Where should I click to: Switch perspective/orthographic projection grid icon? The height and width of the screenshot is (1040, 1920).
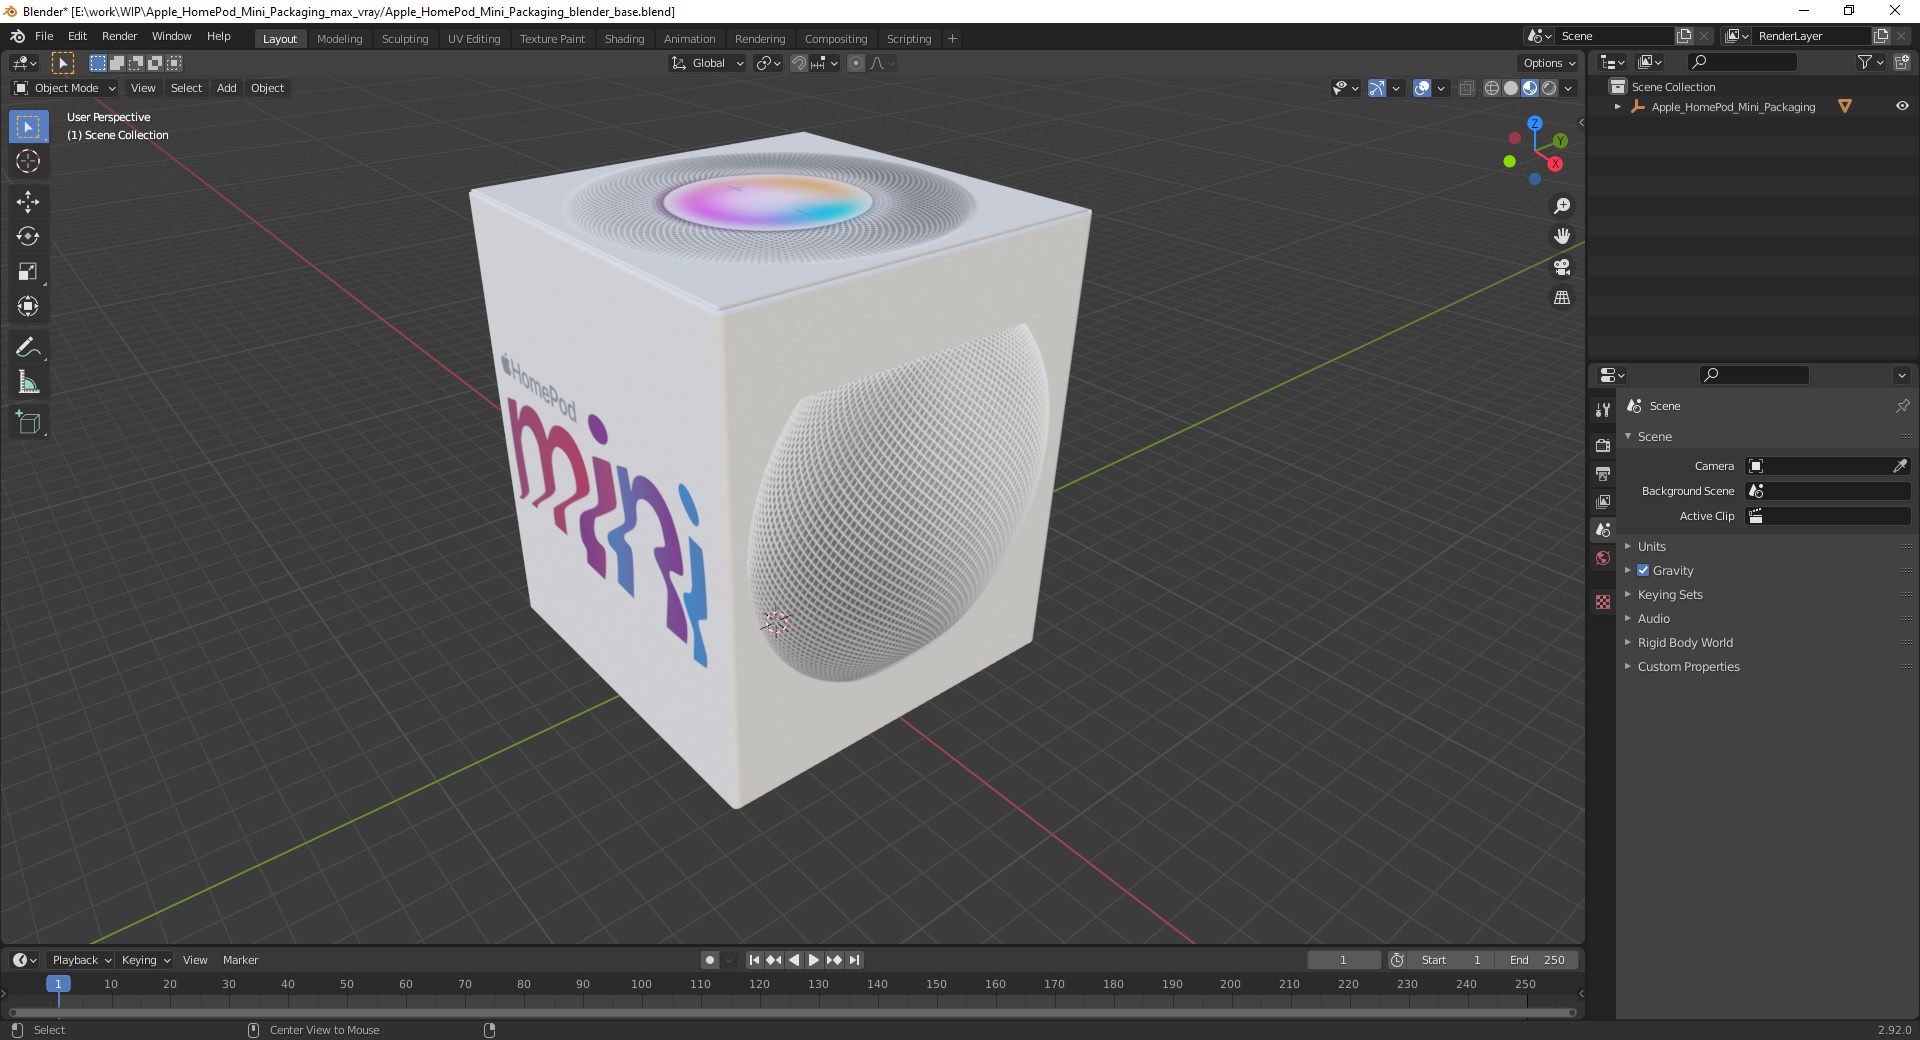point(1561,298)
